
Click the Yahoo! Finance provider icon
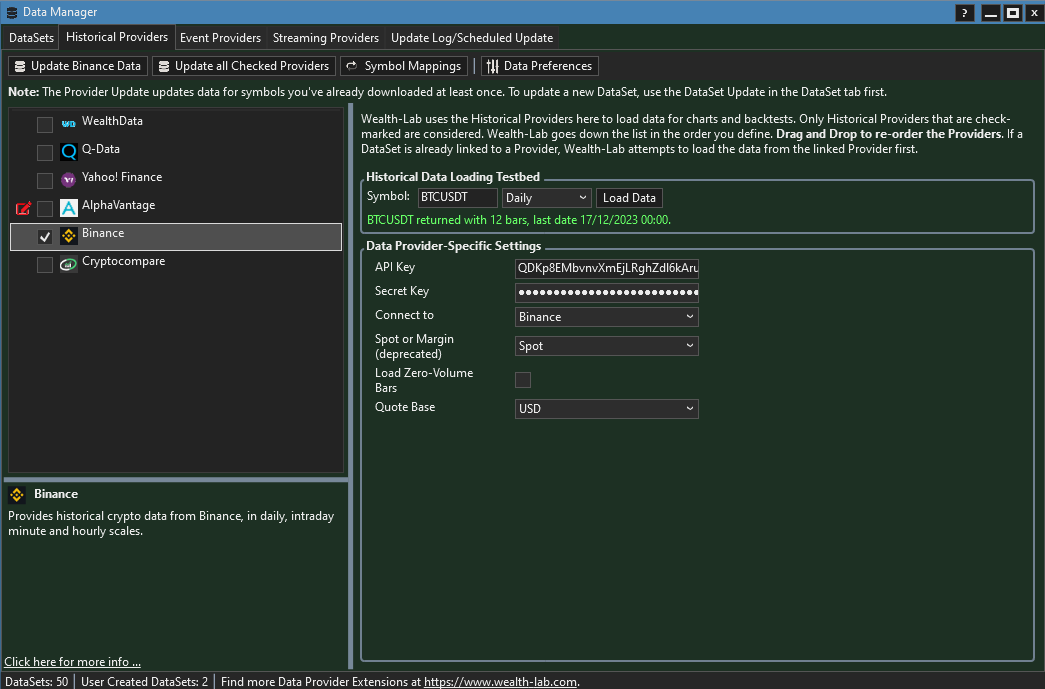tap(69, 179)
